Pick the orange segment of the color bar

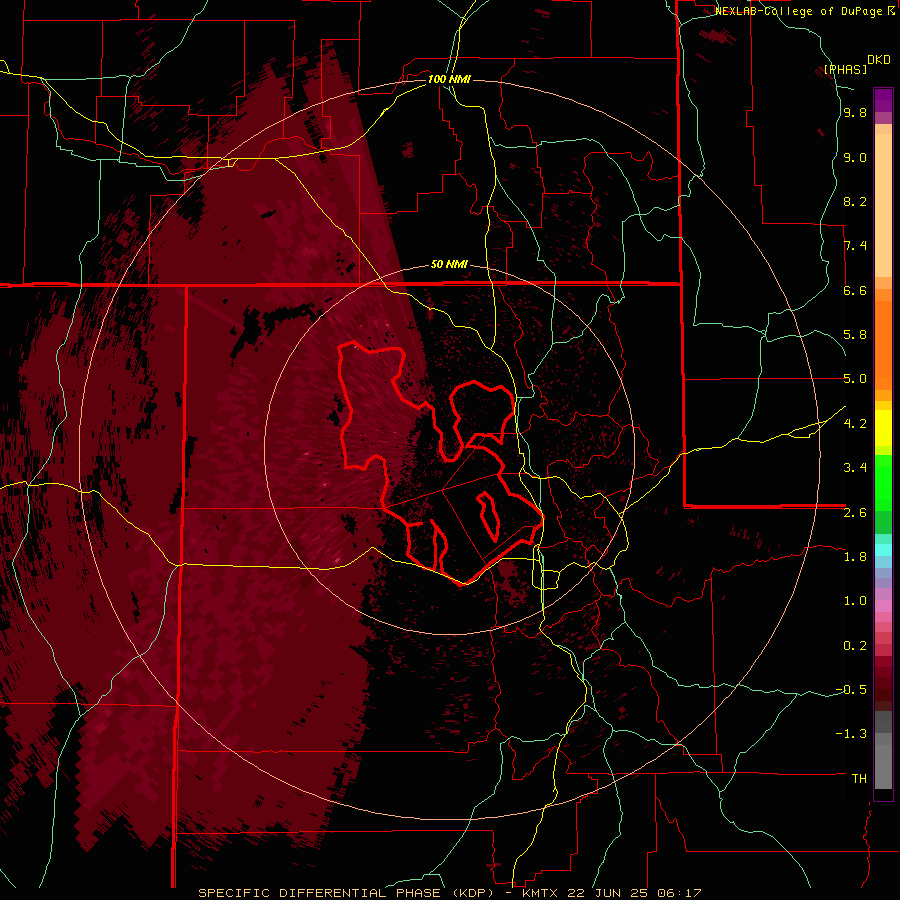(x=883, y=344)
